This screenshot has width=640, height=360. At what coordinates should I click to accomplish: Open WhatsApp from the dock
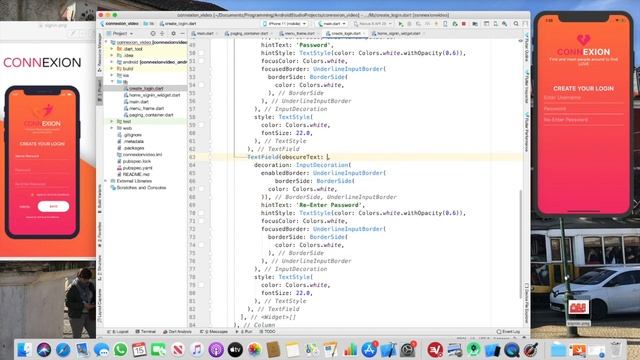(x=120, y=350)
